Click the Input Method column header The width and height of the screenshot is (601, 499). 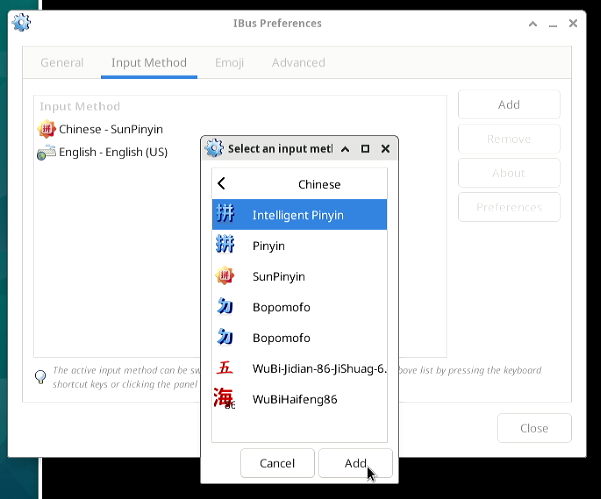[x=80, y=106]
